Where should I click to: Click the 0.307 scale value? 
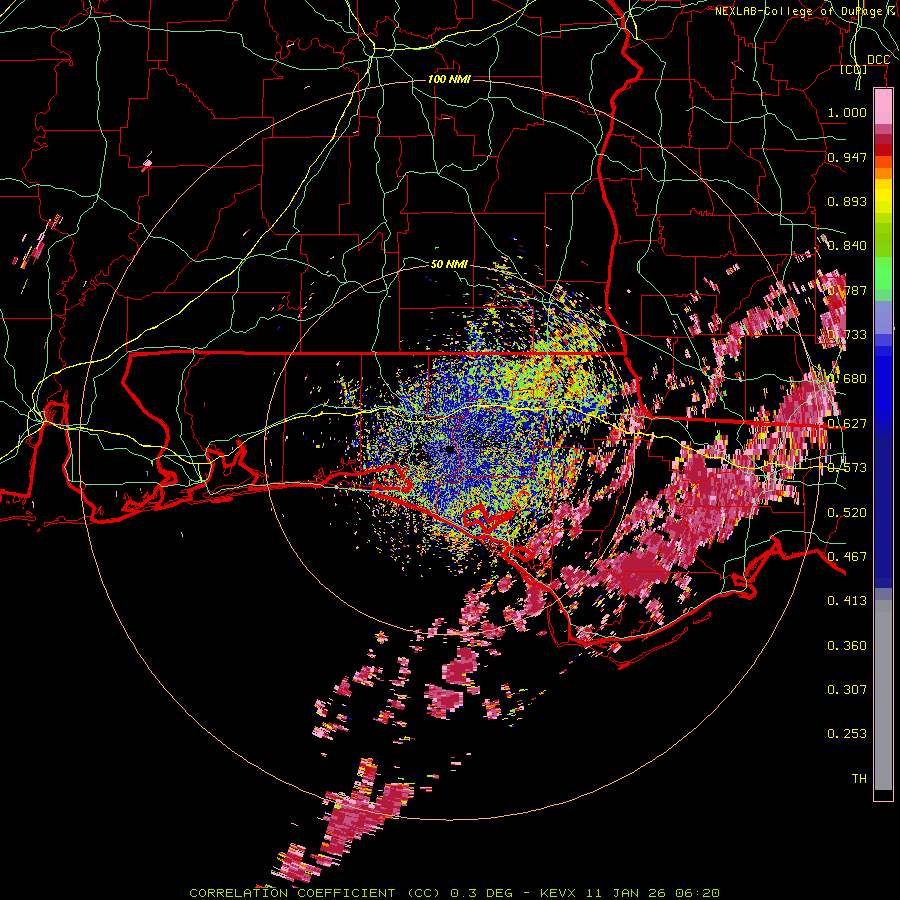pos(847,689)
